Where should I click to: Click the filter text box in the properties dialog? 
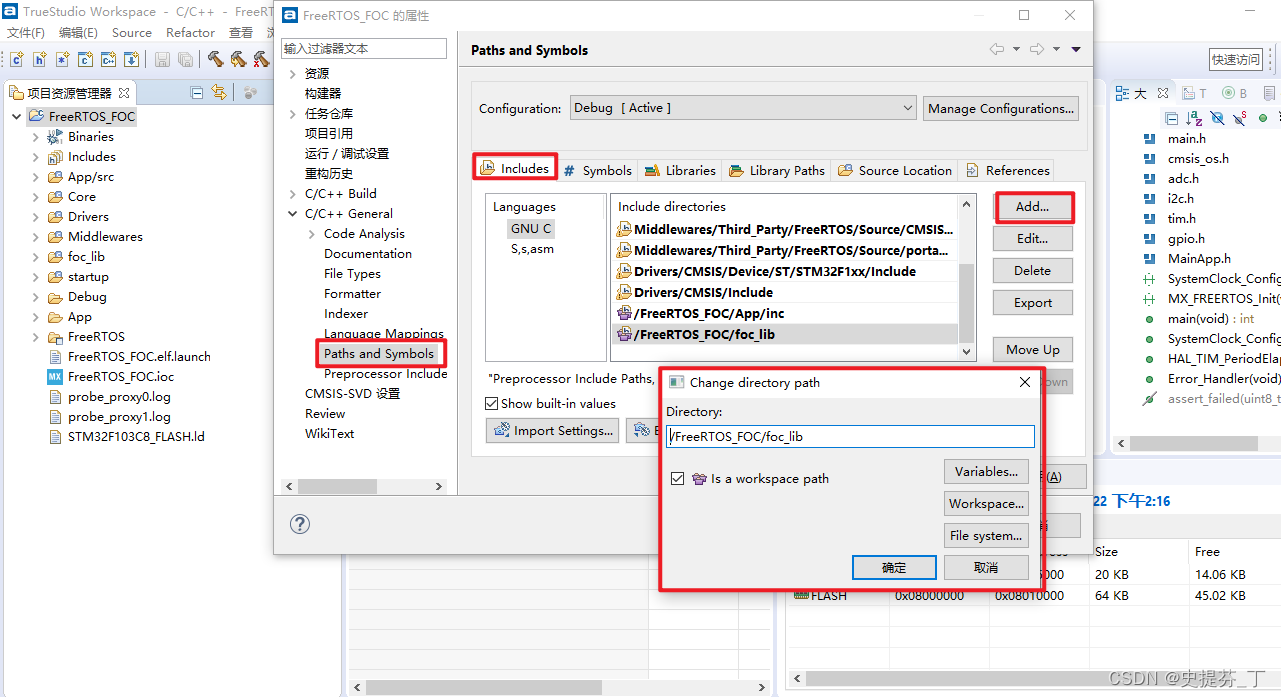[364, 49]
